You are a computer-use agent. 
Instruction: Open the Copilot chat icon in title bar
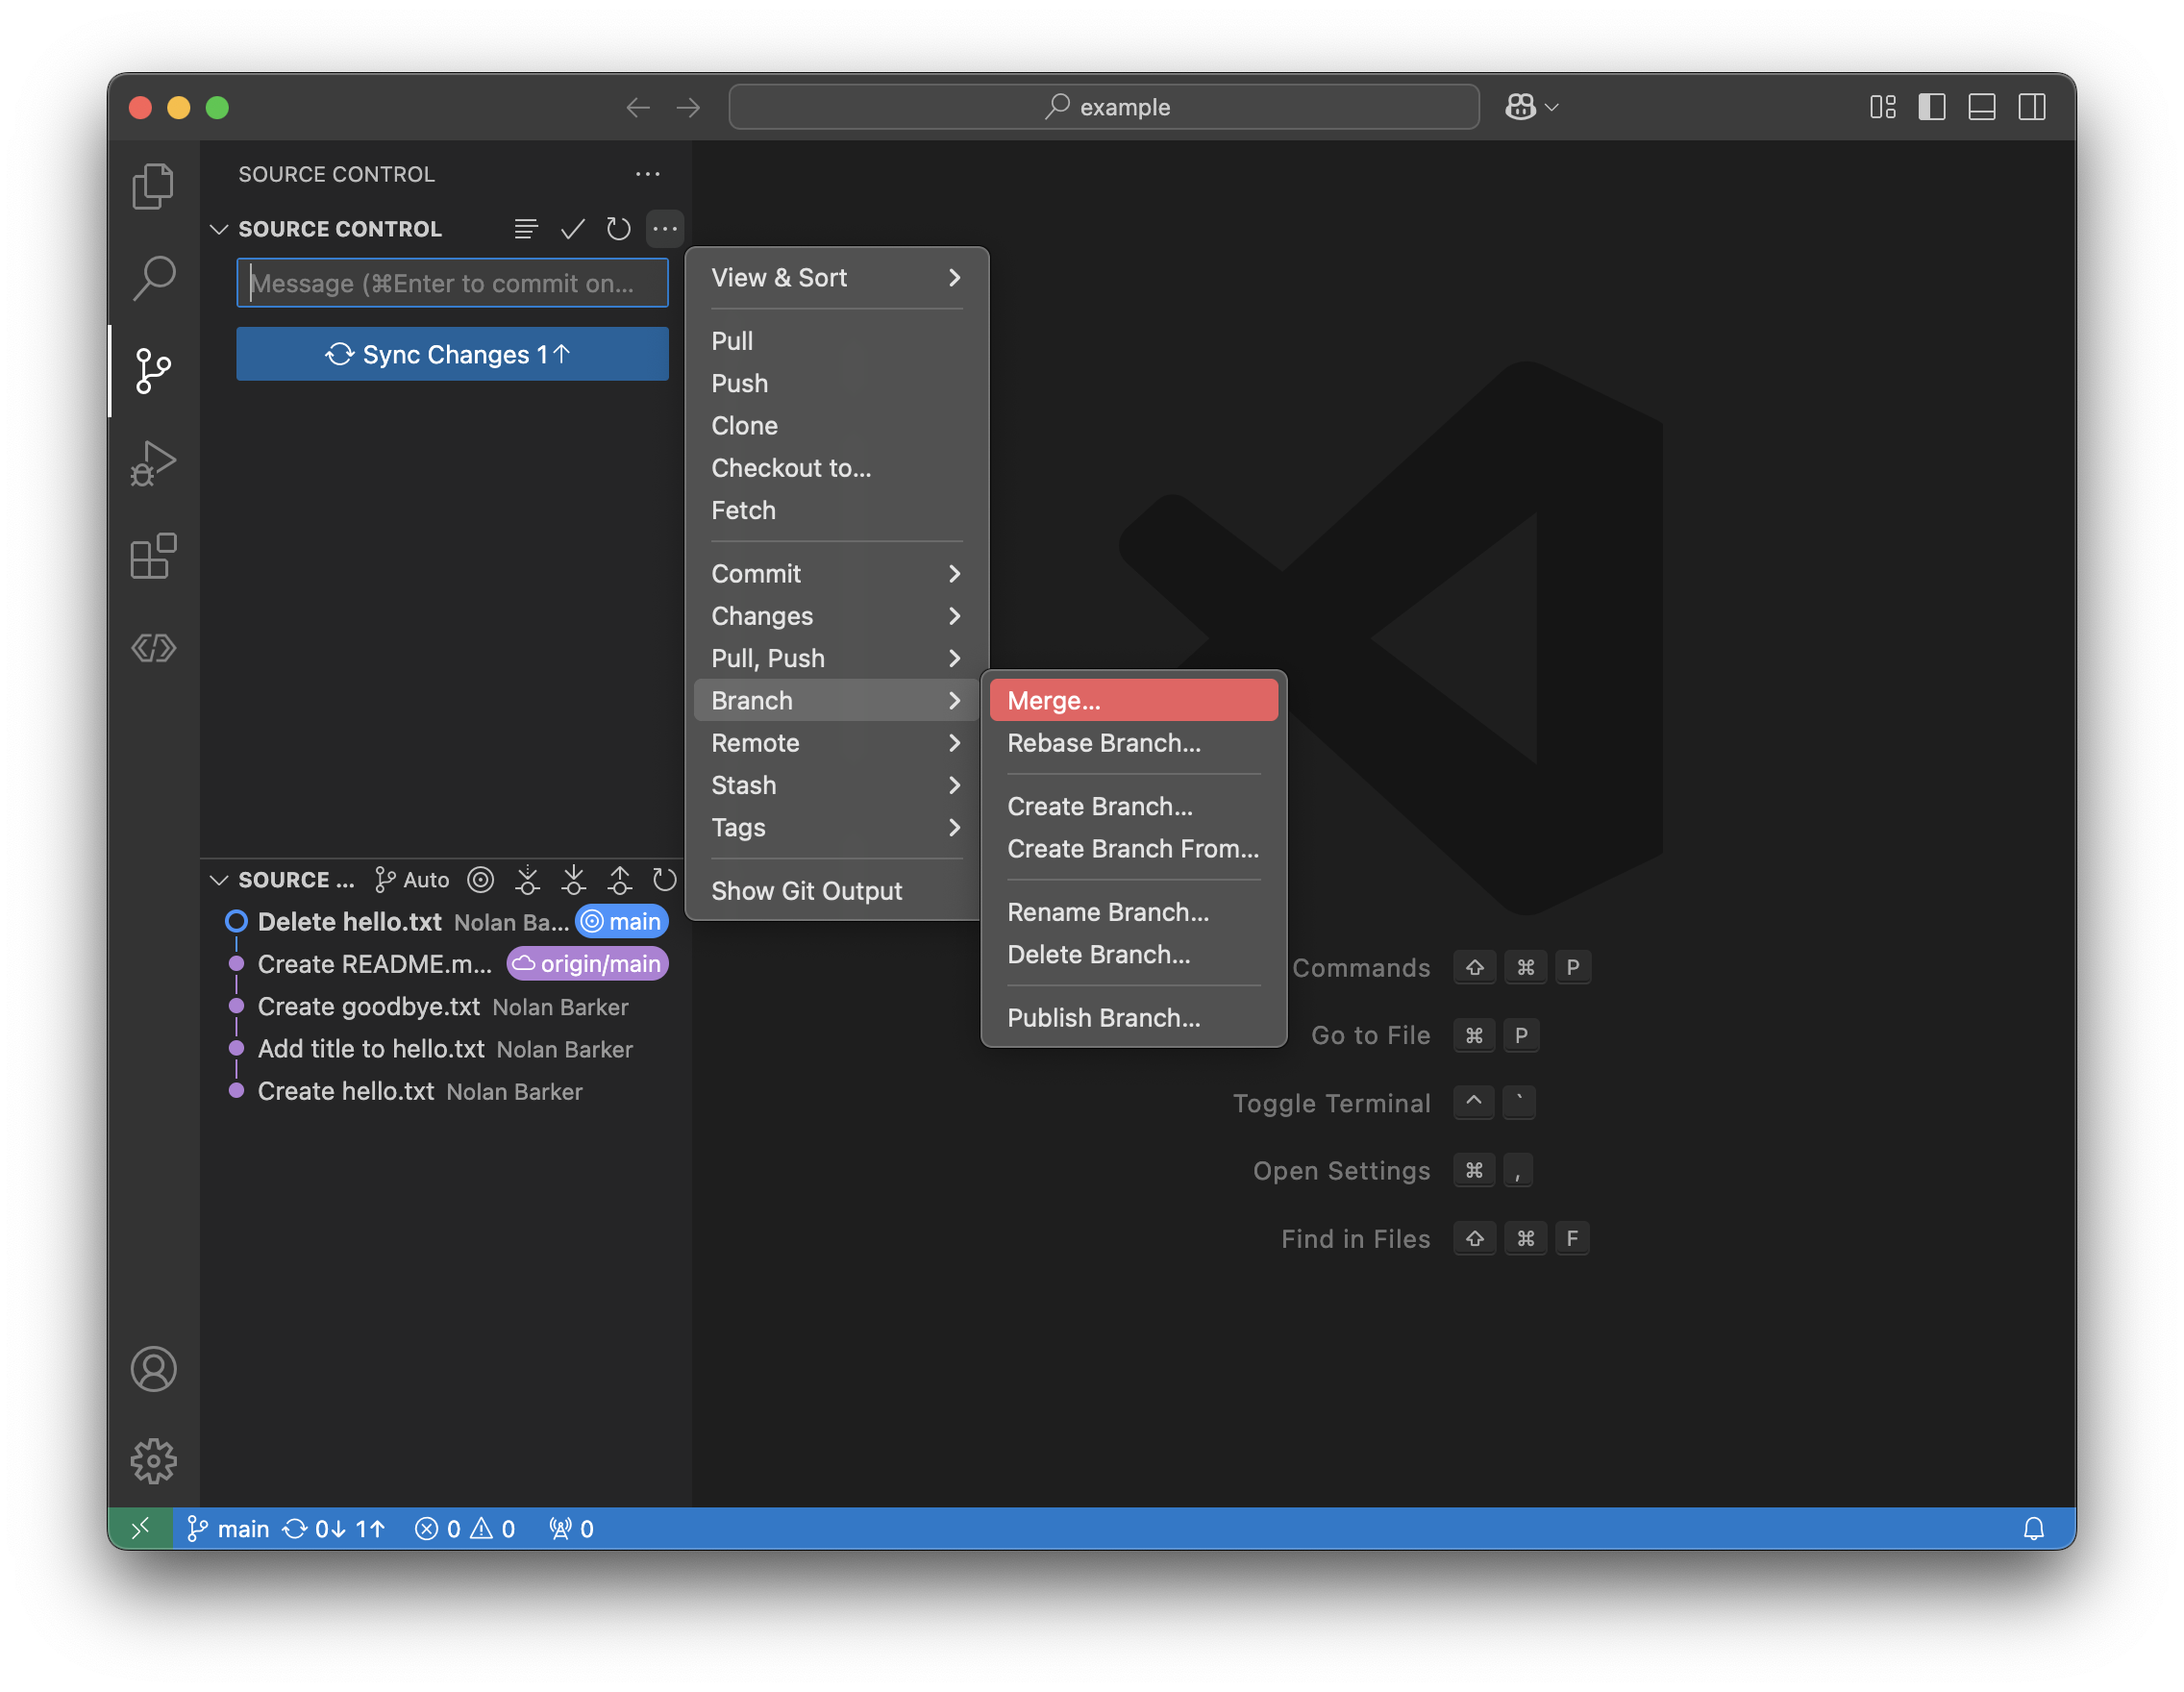click(x=1521, y=107)
